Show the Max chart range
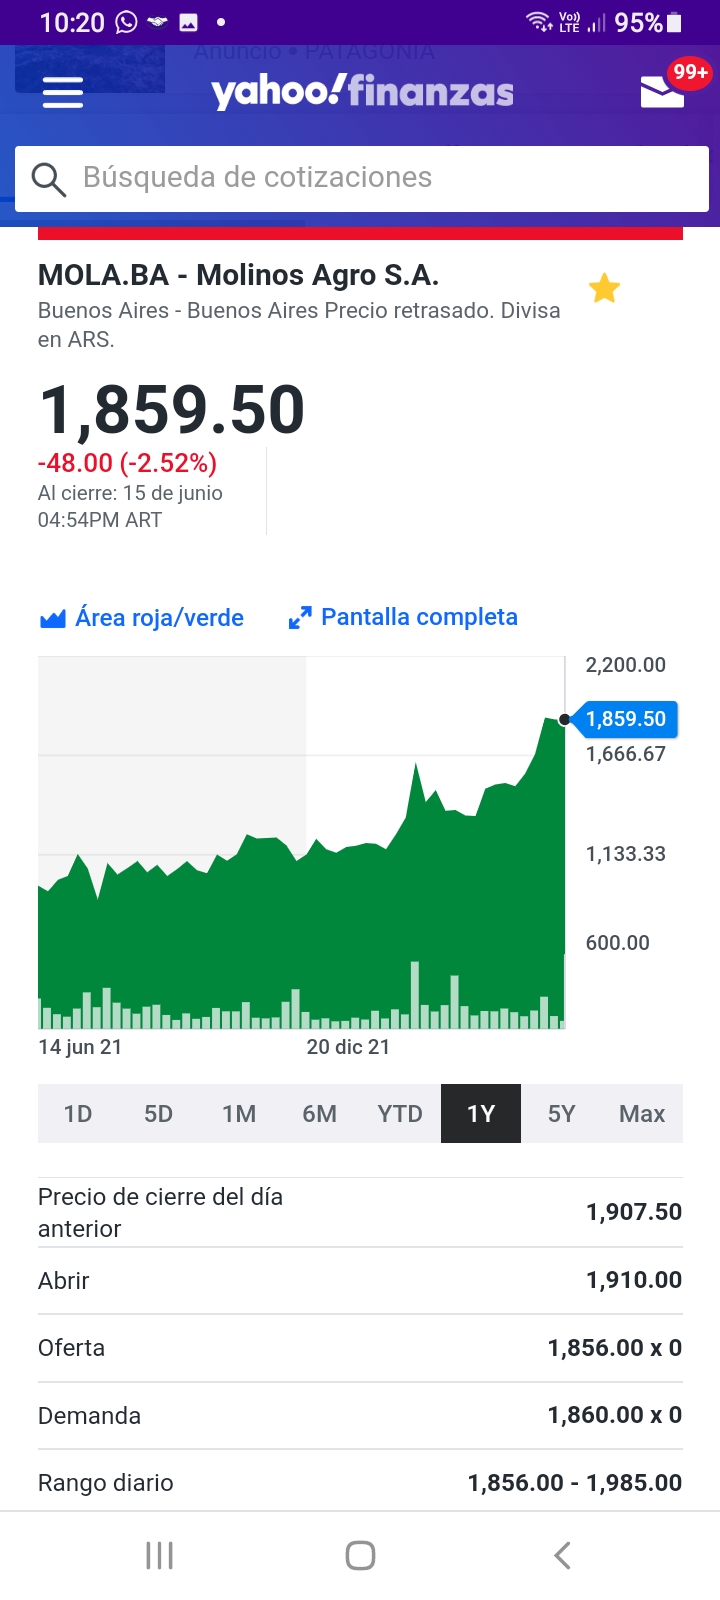Viewport: 720px width, 1600px height. pyautogui.click(x=642, y=1114)
